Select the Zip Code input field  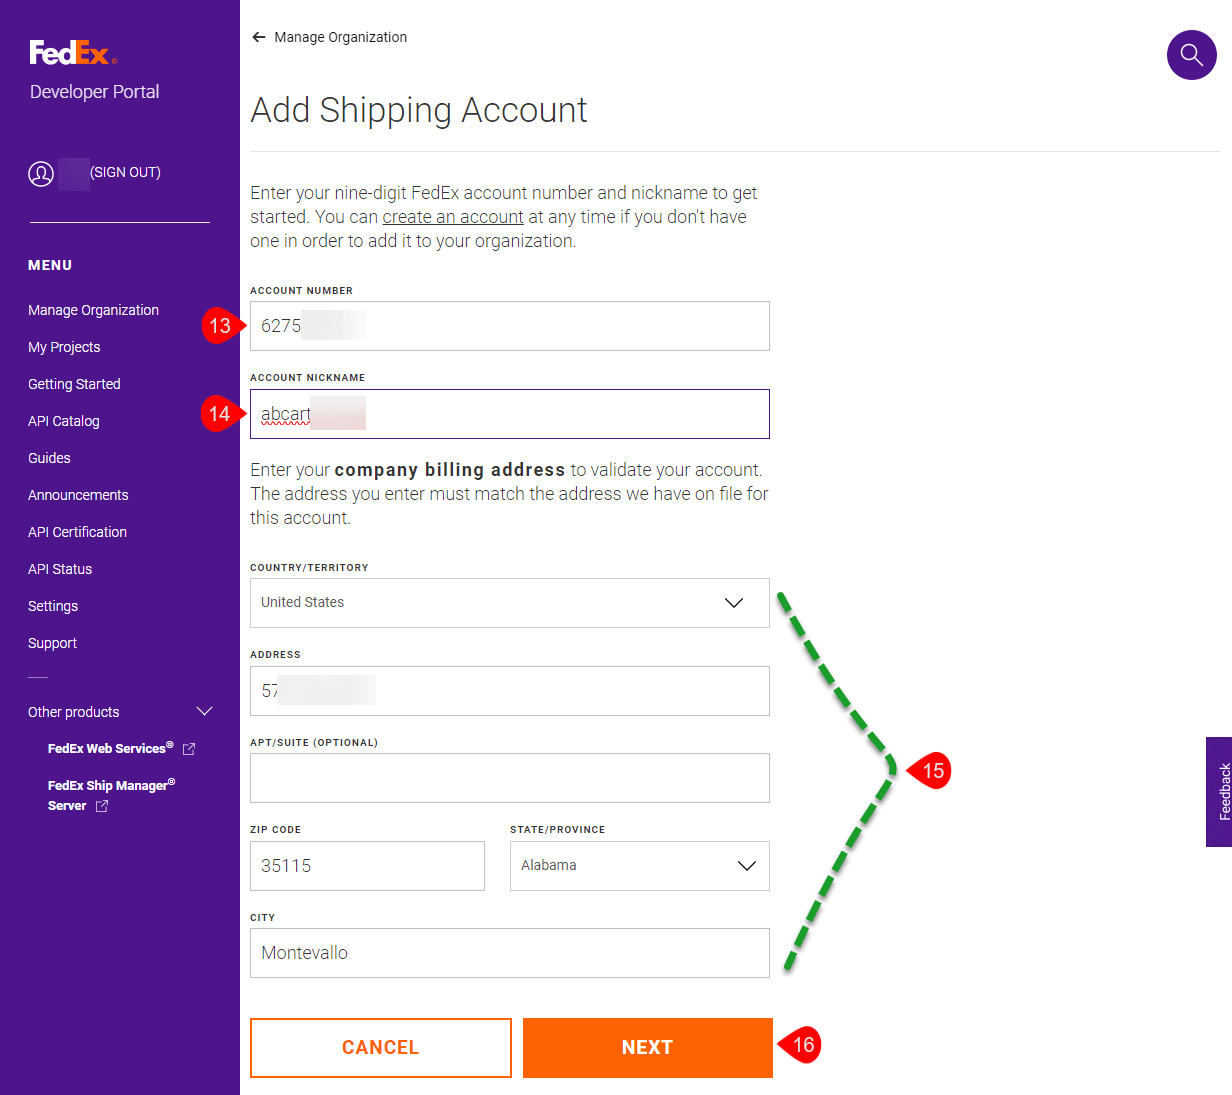tap(367, 866)
